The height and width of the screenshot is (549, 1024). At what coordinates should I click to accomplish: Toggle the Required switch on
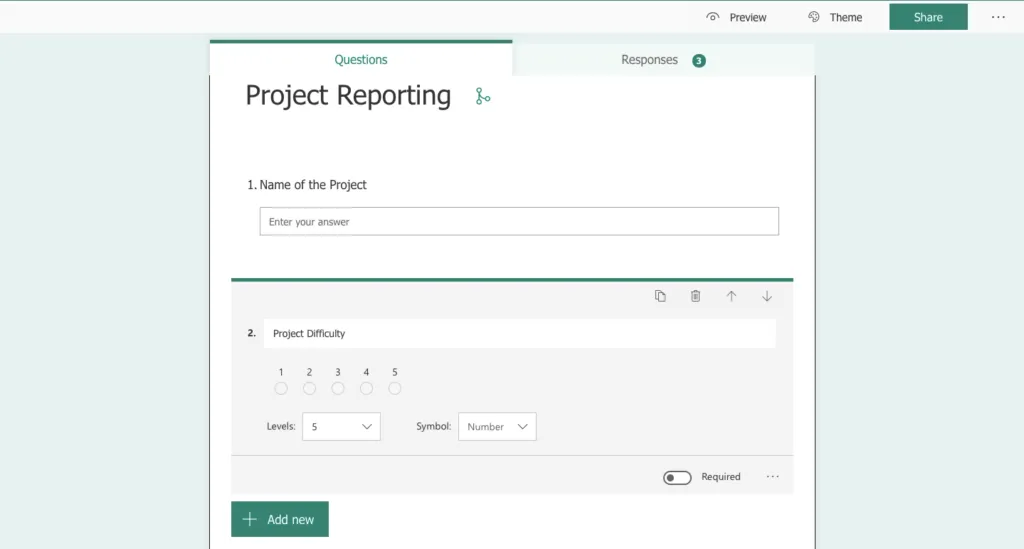(677, 477)
